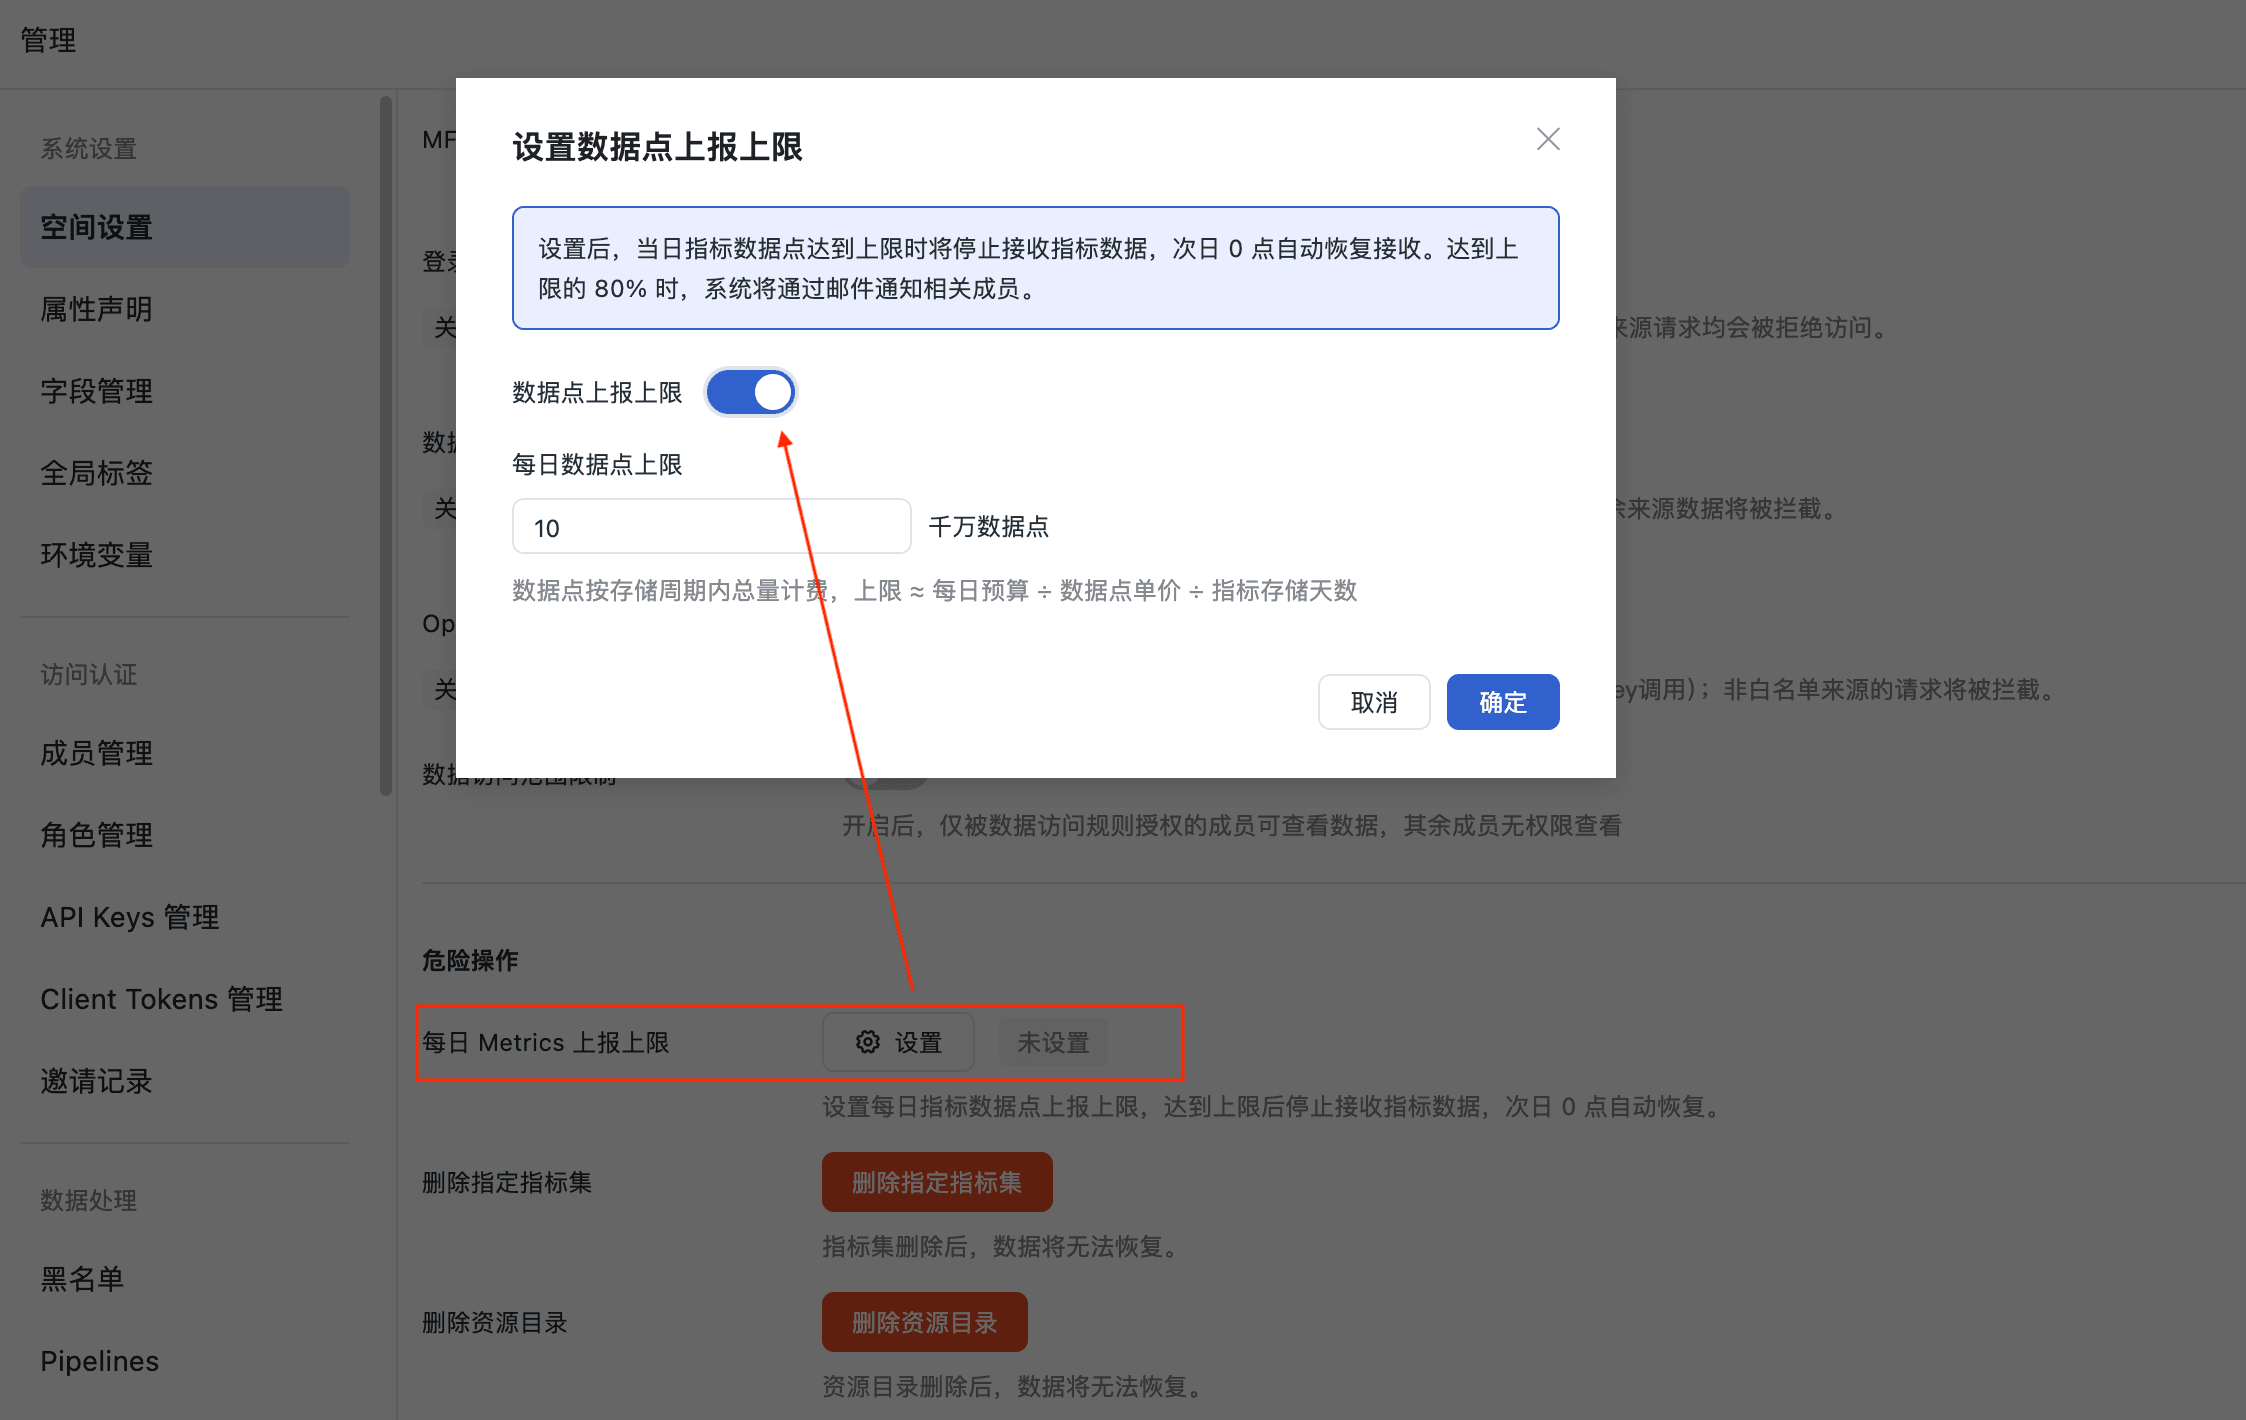
Task: Open 属性声明 in the sidebar
Action: [96, 309]
